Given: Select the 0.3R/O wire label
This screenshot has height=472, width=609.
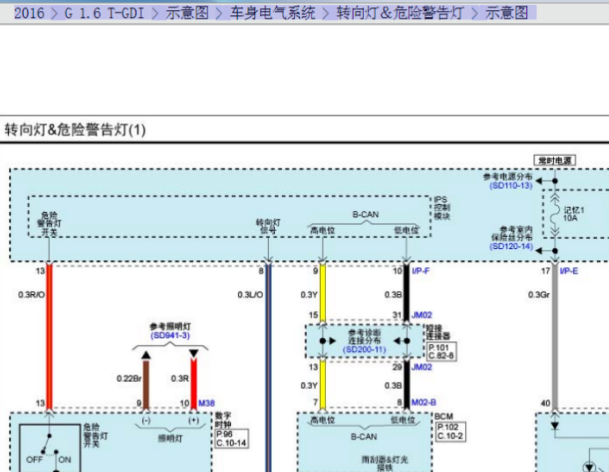Looking at the screenshot, I should pyautogui.click(x=31, y=295).
